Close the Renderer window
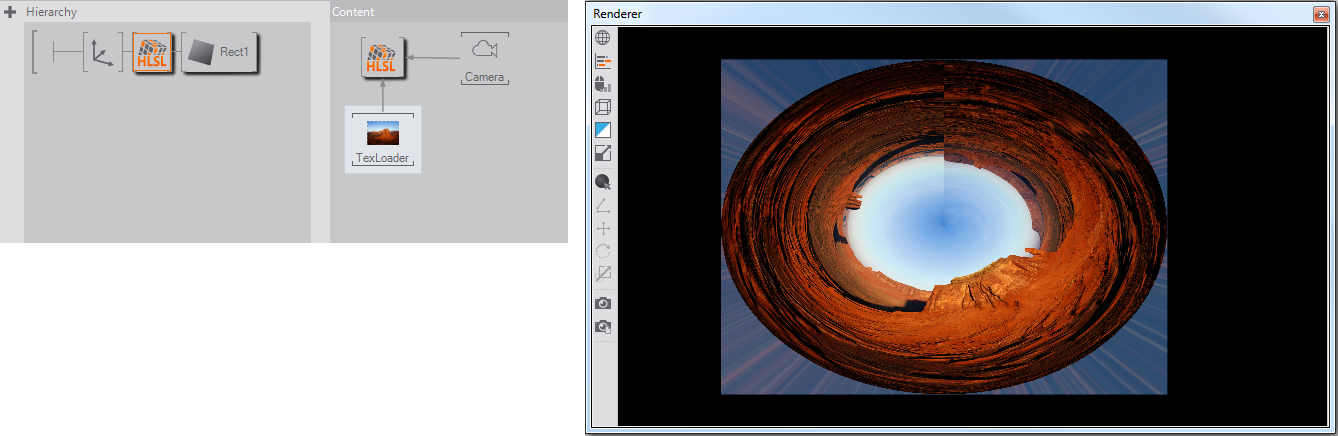The image size is (1338, 436). (x=1320, y=14)
